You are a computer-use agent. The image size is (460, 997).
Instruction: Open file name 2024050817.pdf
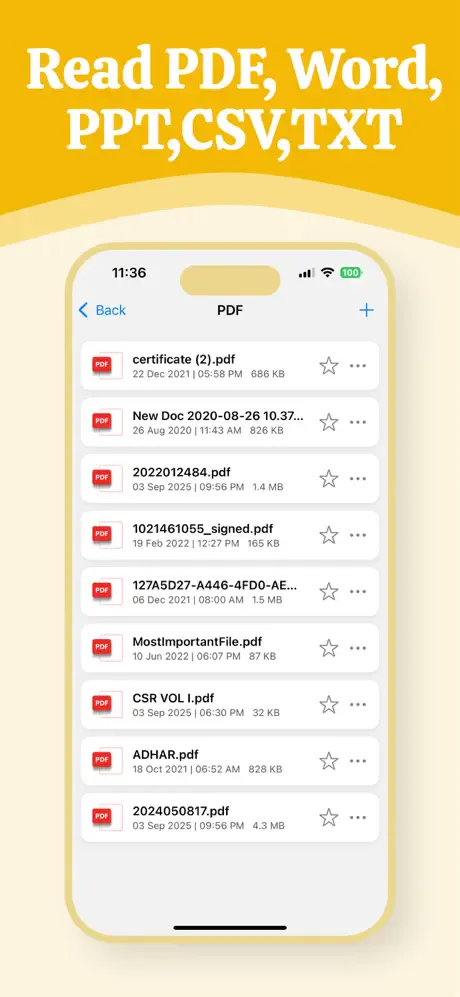pyautogui.click(x=181, y=811)
